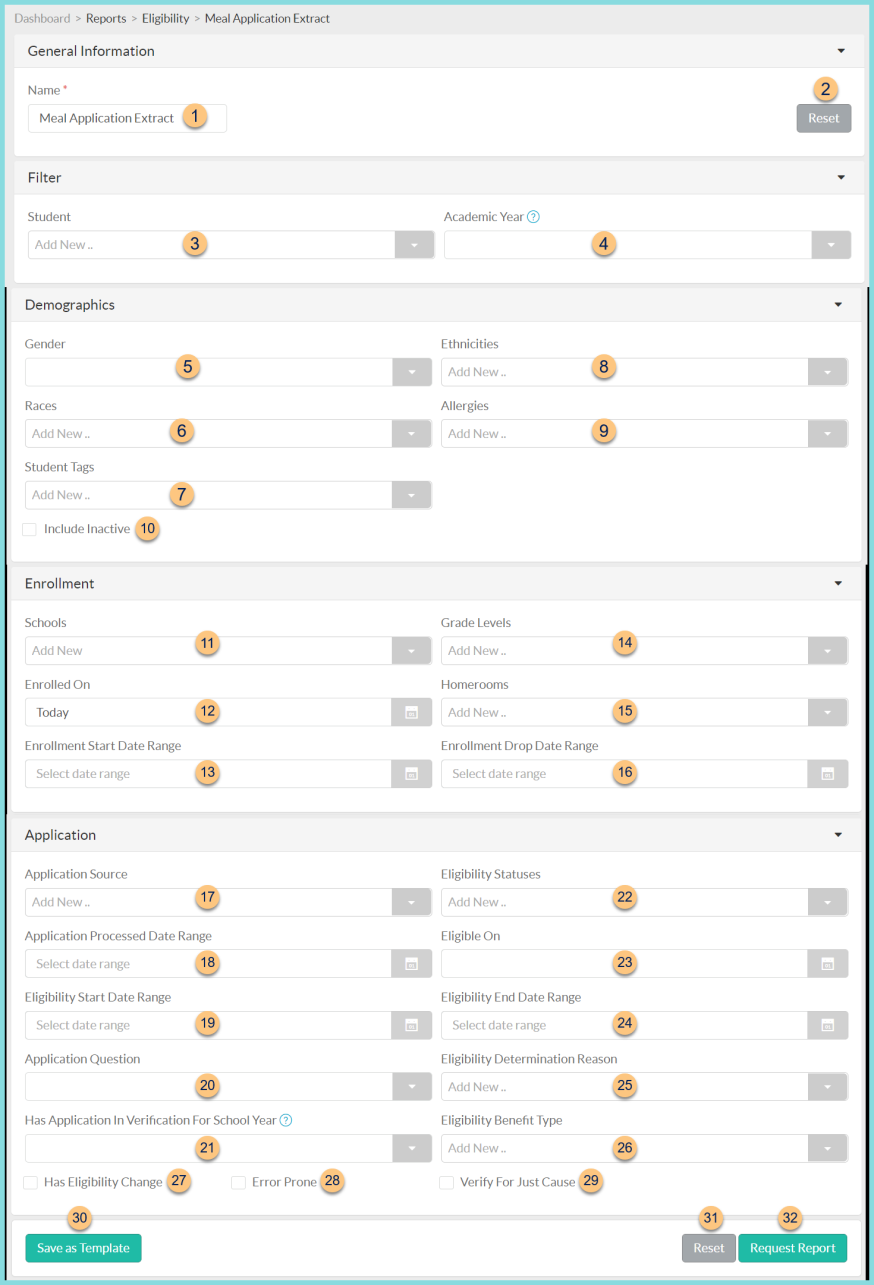Open the Enrollment Drop Date Range calendar
Viewport: 874px width, 1285px height.
[829, 773]
